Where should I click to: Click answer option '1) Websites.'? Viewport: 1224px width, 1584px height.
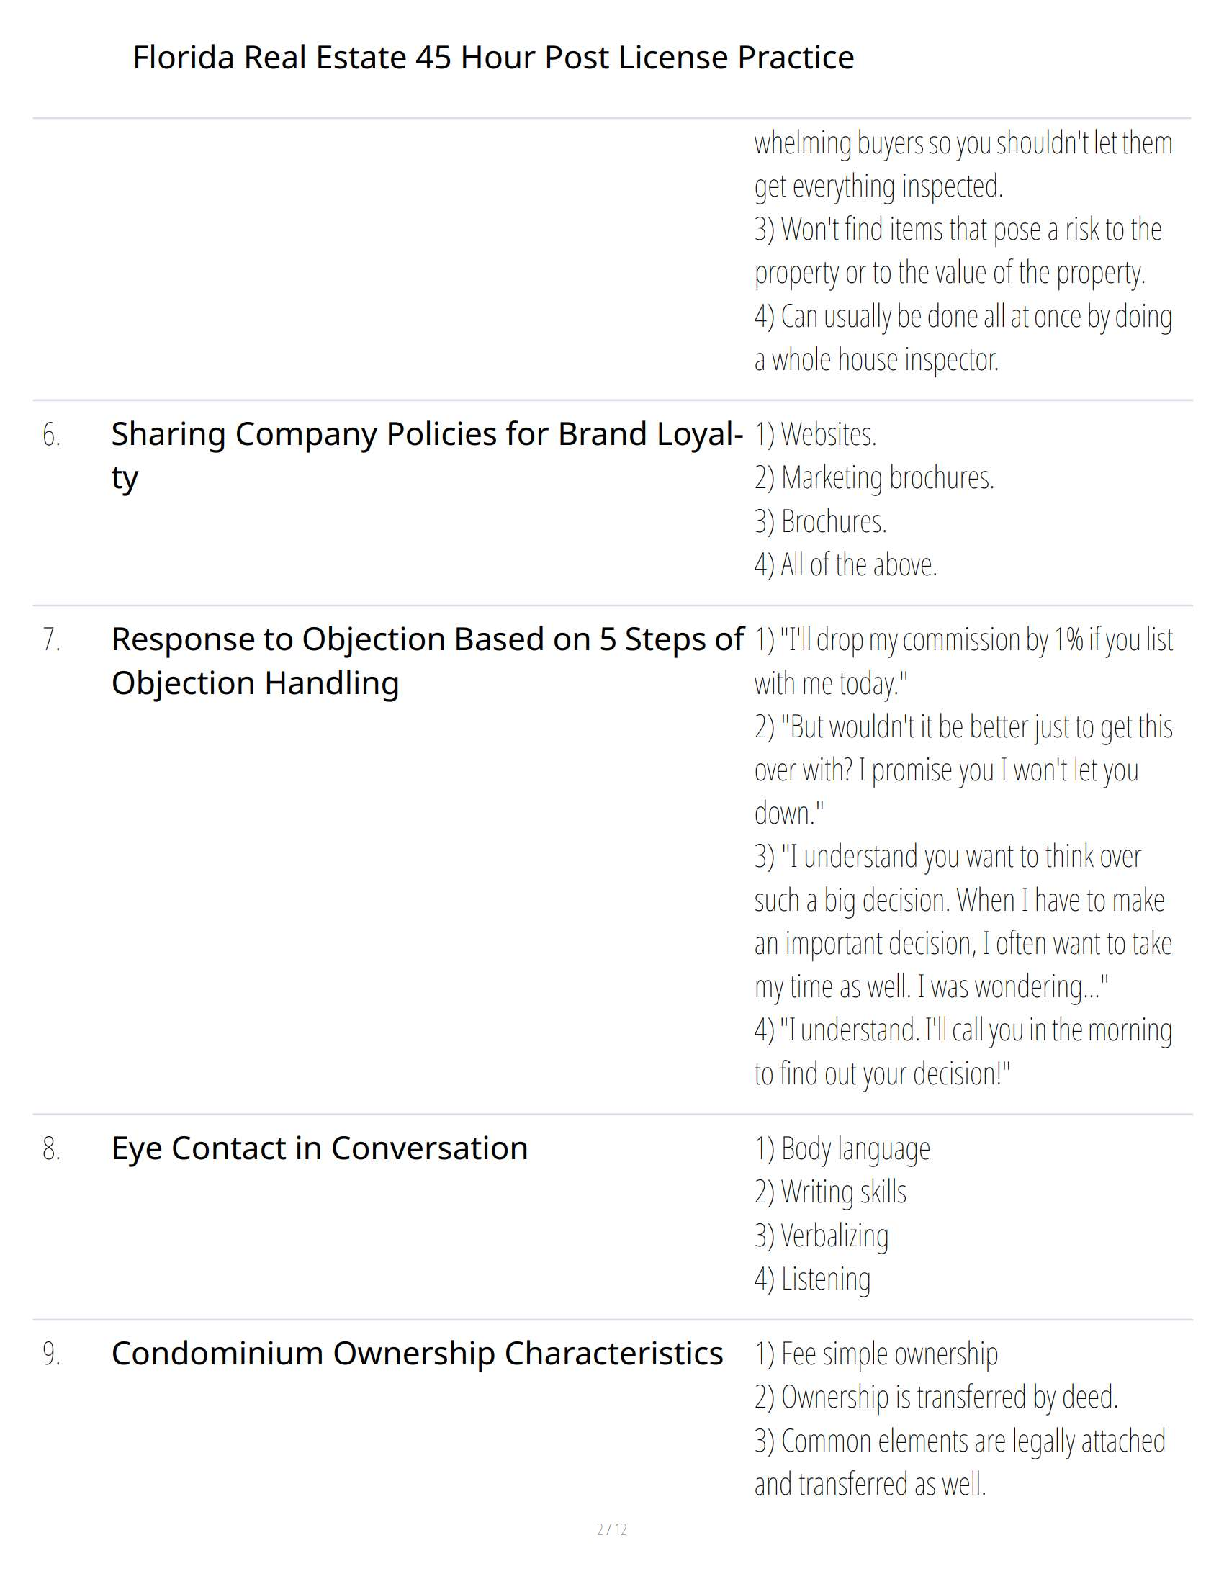816,435
